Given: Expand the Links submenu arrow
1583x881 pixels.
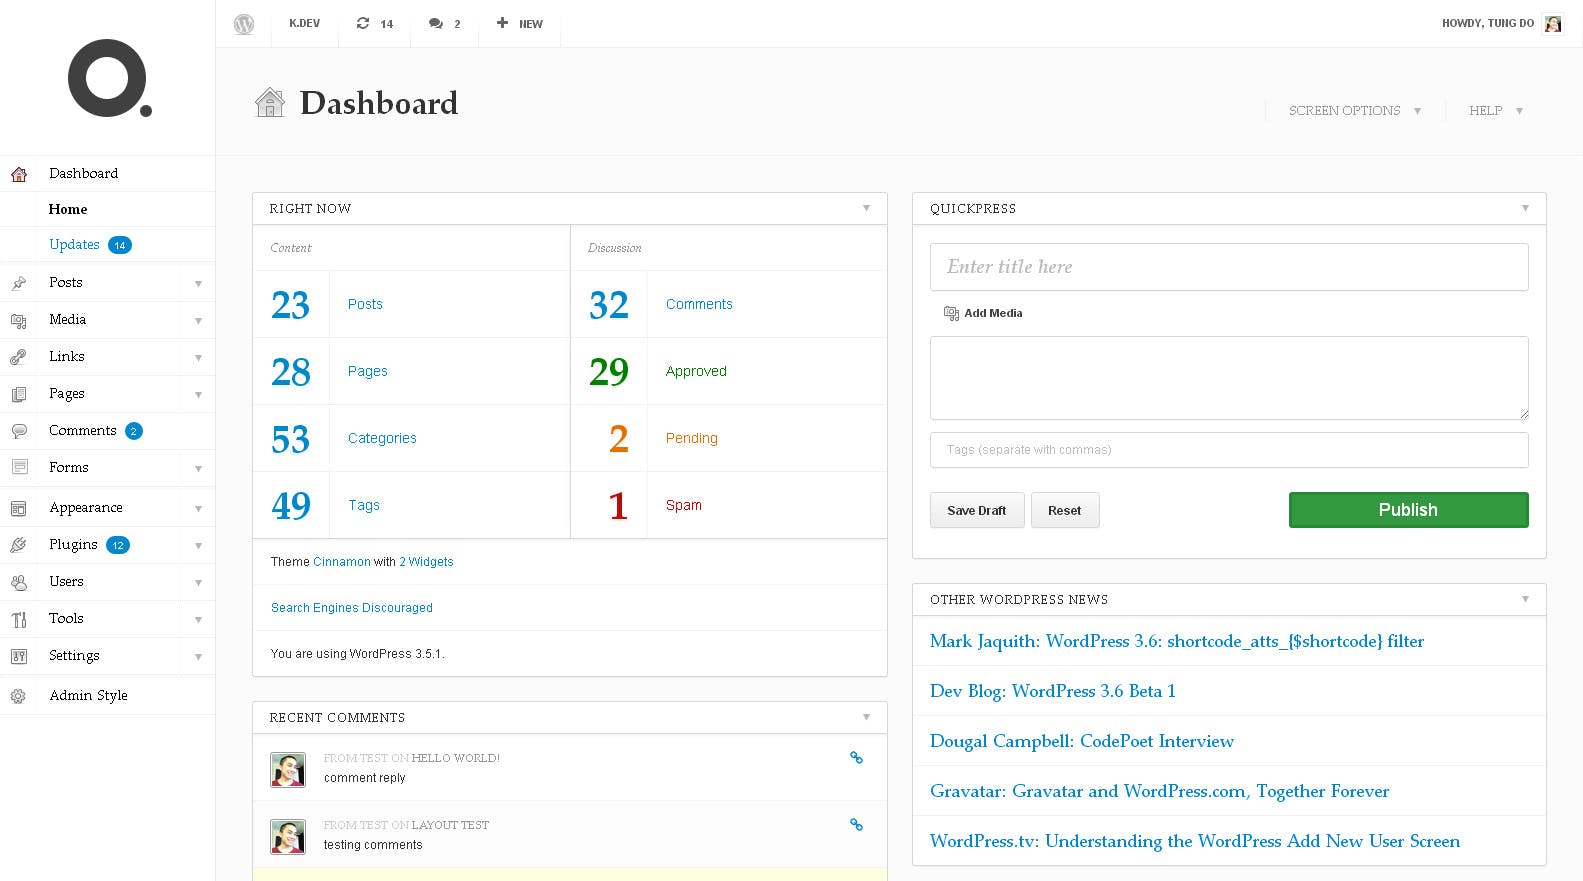Looking at the screenshot, I should pos(198,358).
